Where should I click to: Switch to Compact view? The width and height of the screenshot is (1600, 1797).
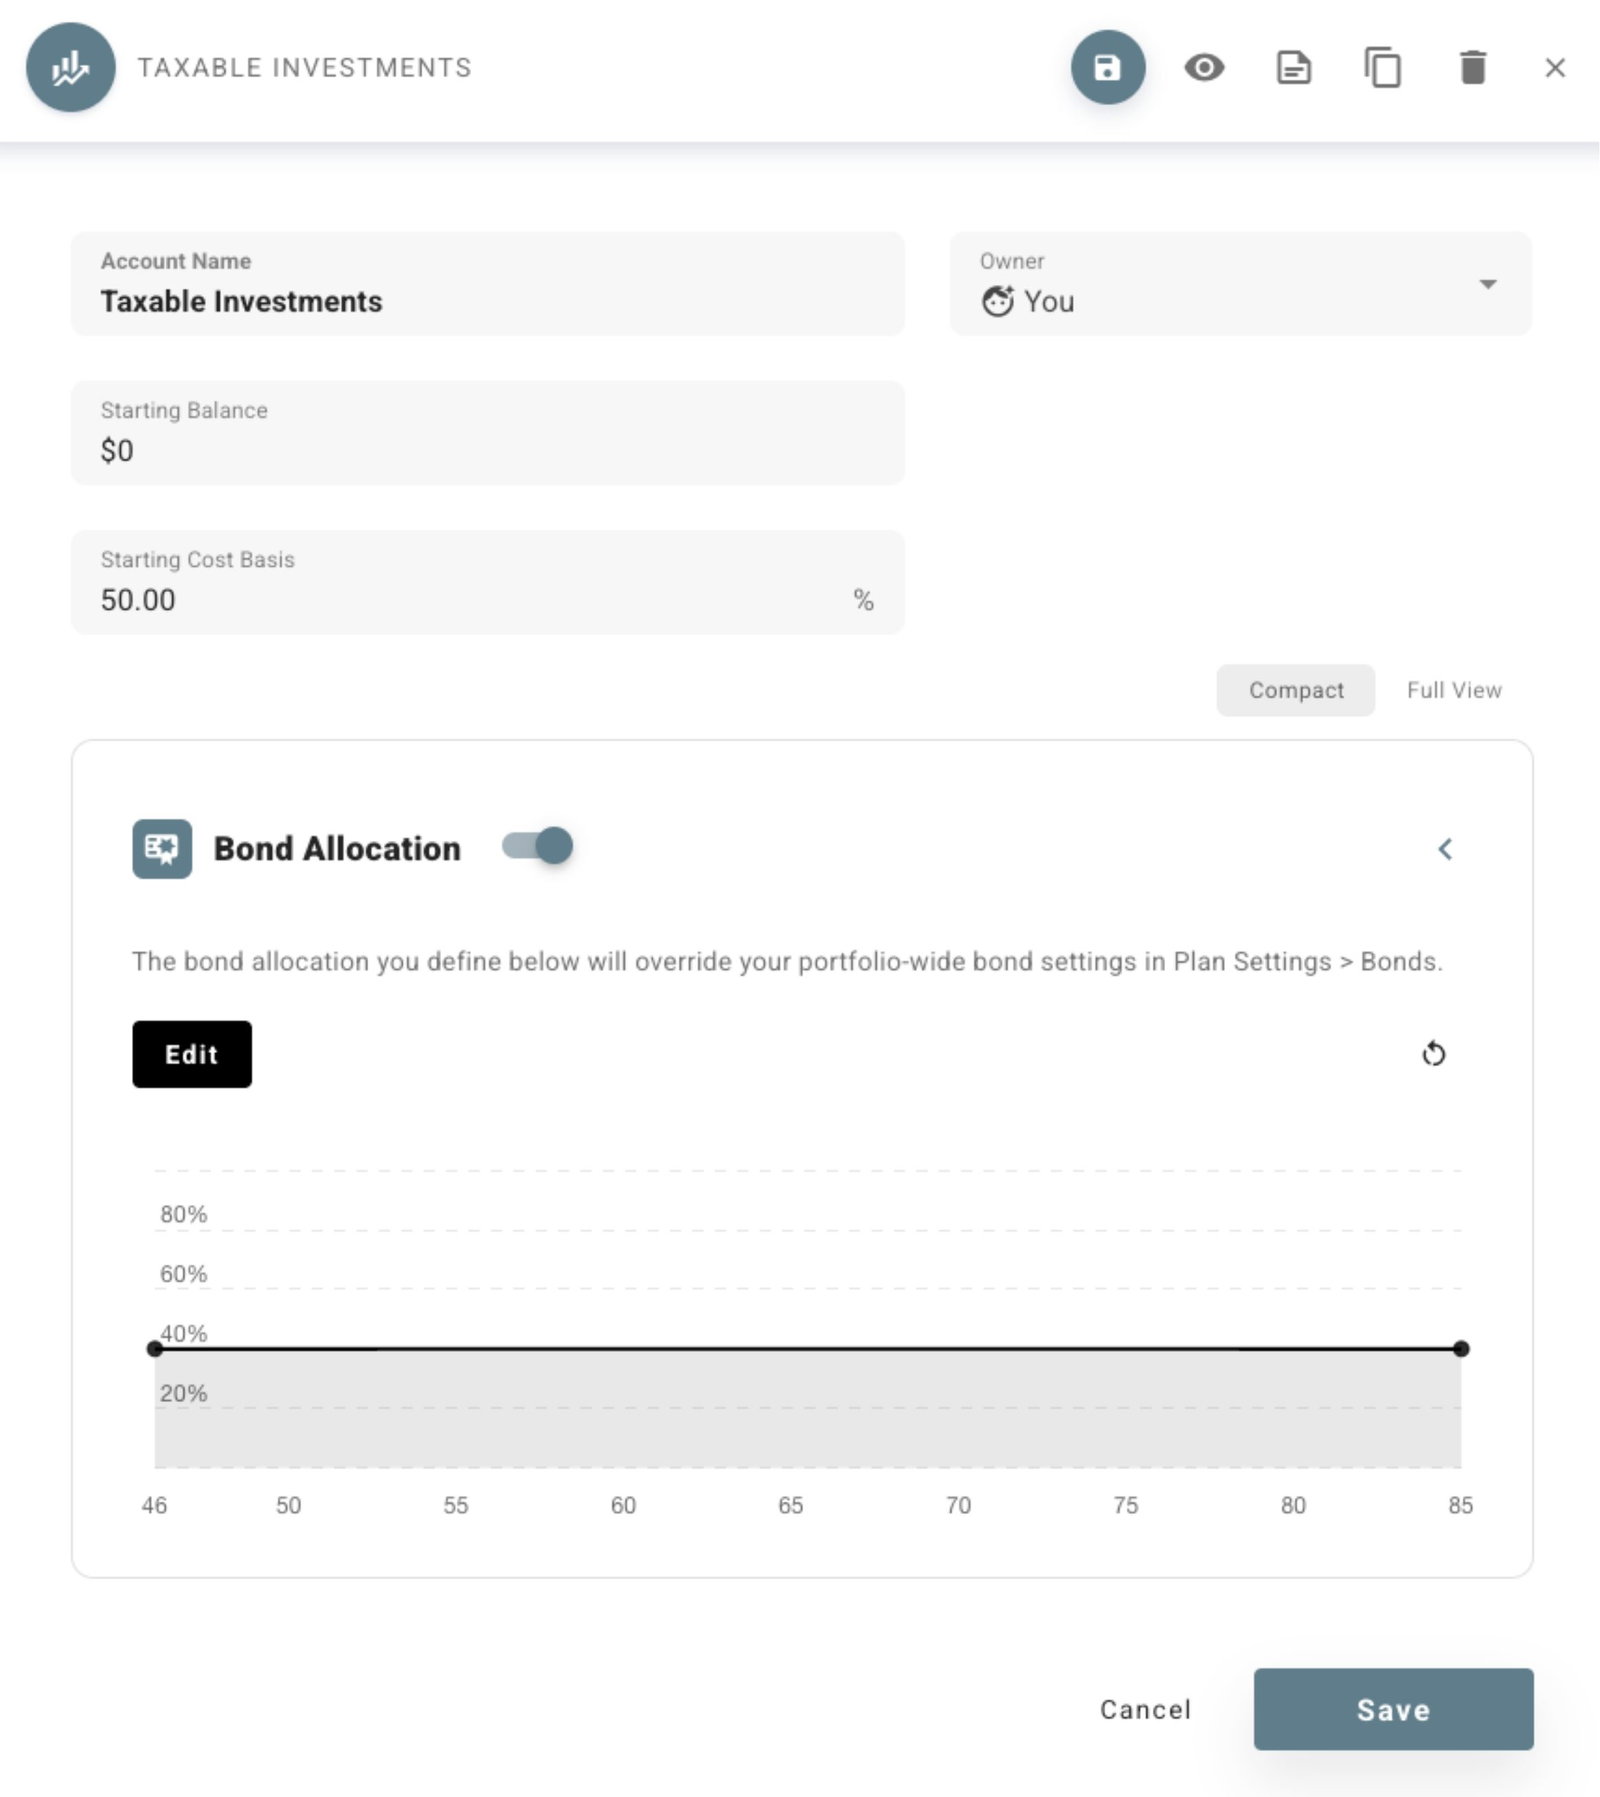click(1295, 690)
